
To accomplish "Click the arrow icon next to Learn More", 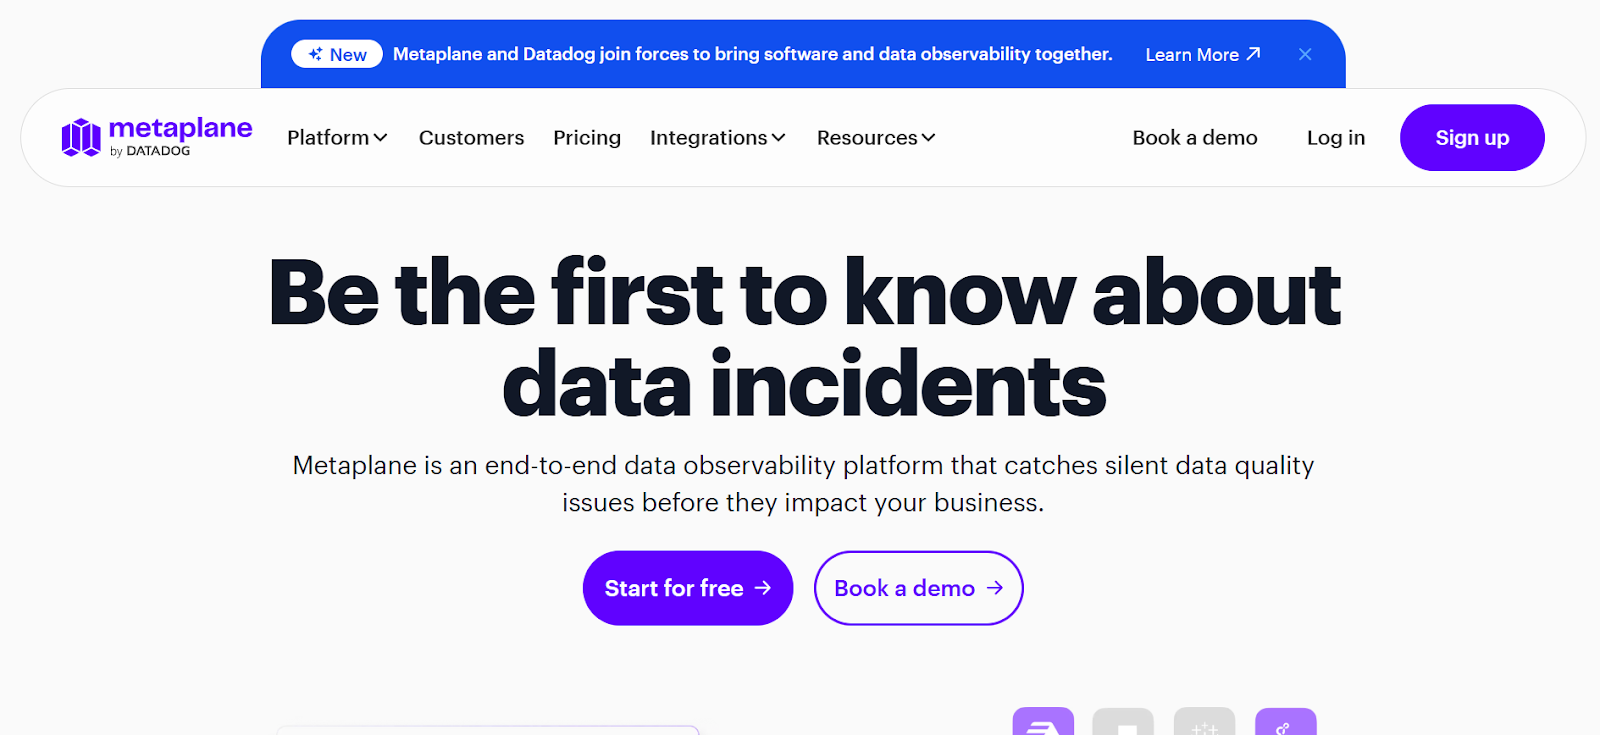I will [1255, 54].
